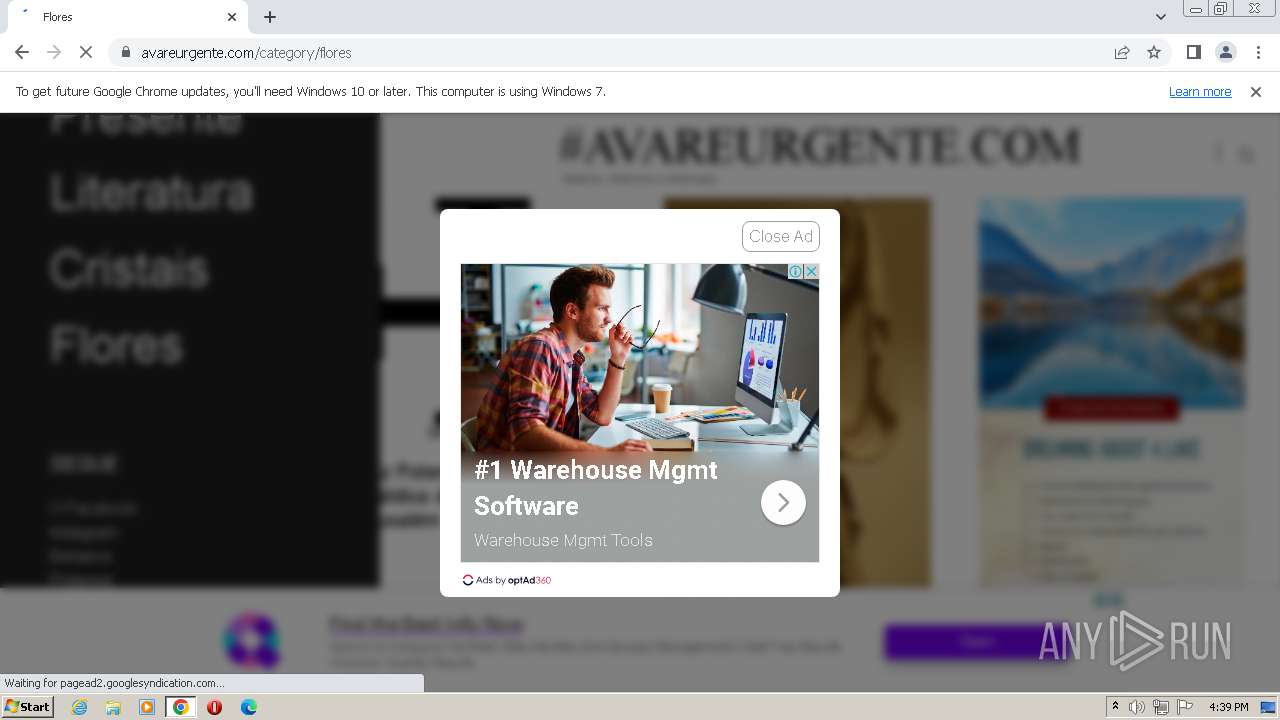The width and height of the screenshot is (1280, 720).
Task: Click the #AVAREURGENTE.COM site title
Action: pyautogui.click(x=820, y=148)
